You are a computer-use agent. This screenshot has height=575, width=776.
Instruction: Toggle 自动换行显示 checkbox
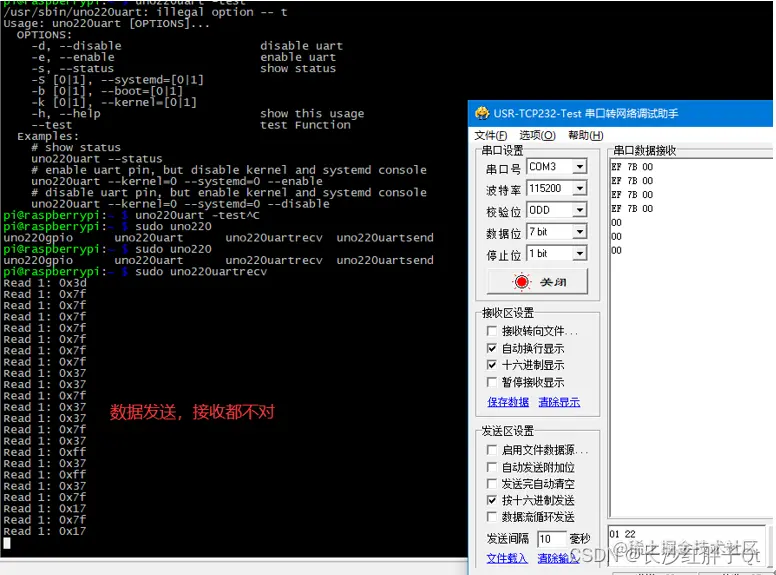tap(491, 348)
